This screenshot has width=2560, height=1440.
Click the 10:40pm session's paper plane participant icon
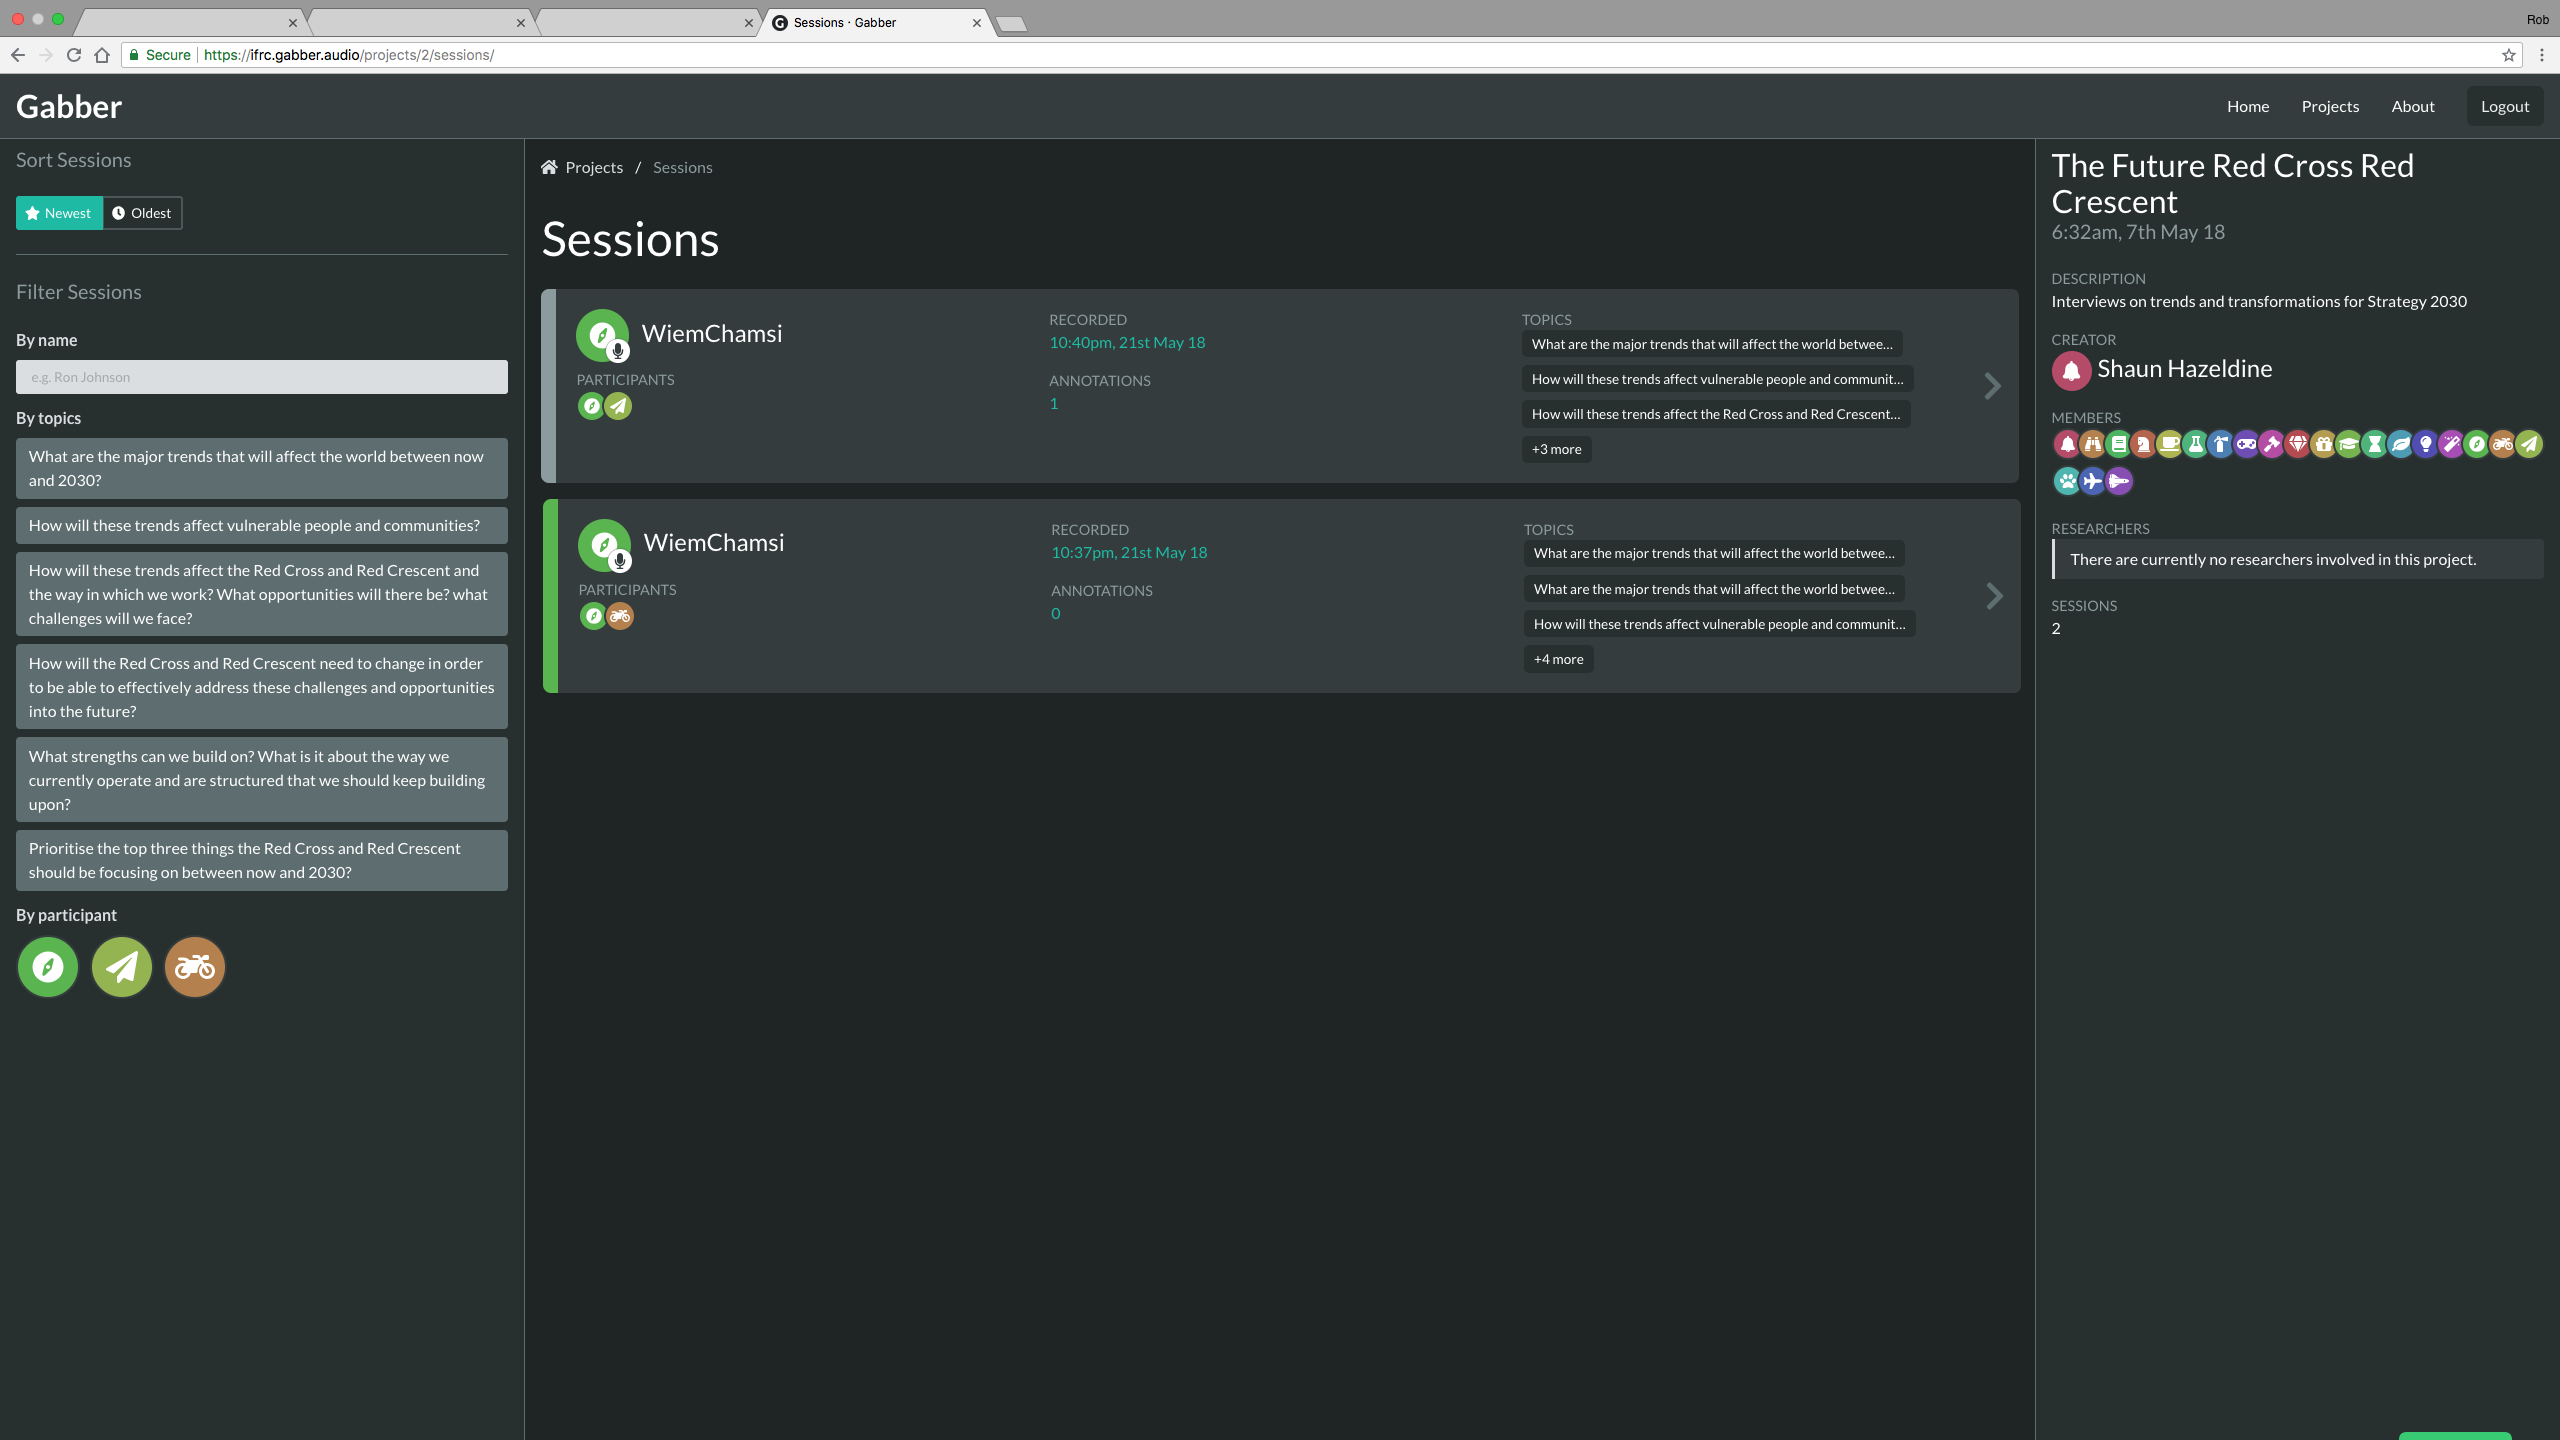tap(618, 406)
